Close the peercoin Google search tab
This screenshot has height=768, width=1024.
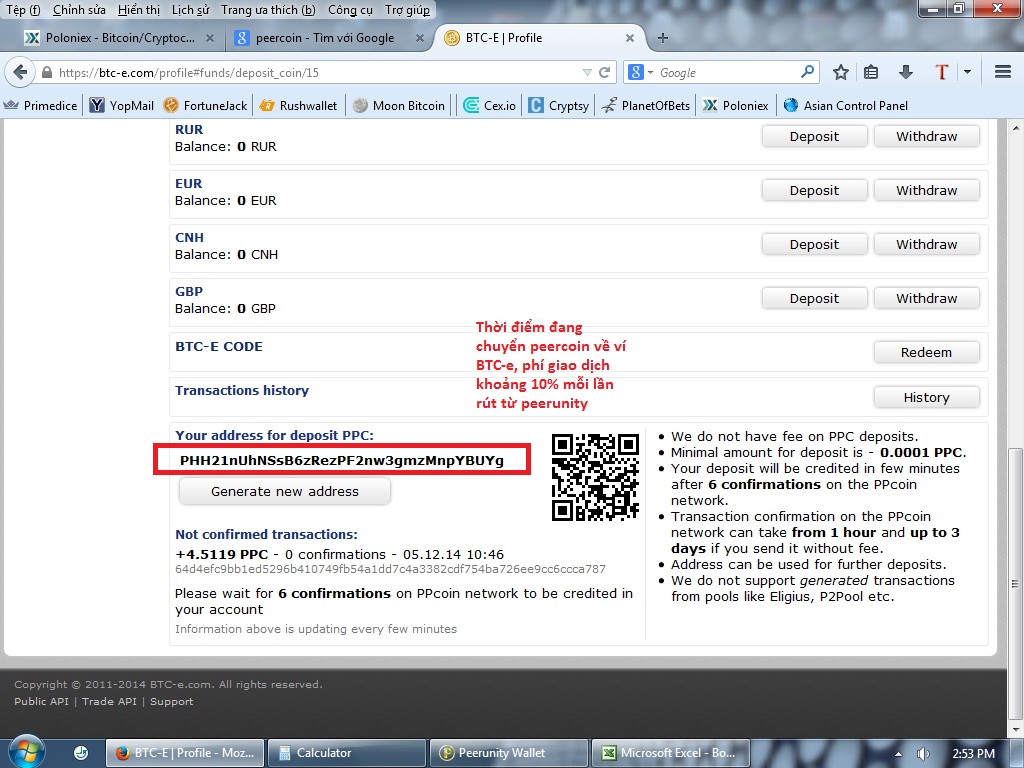420,38
